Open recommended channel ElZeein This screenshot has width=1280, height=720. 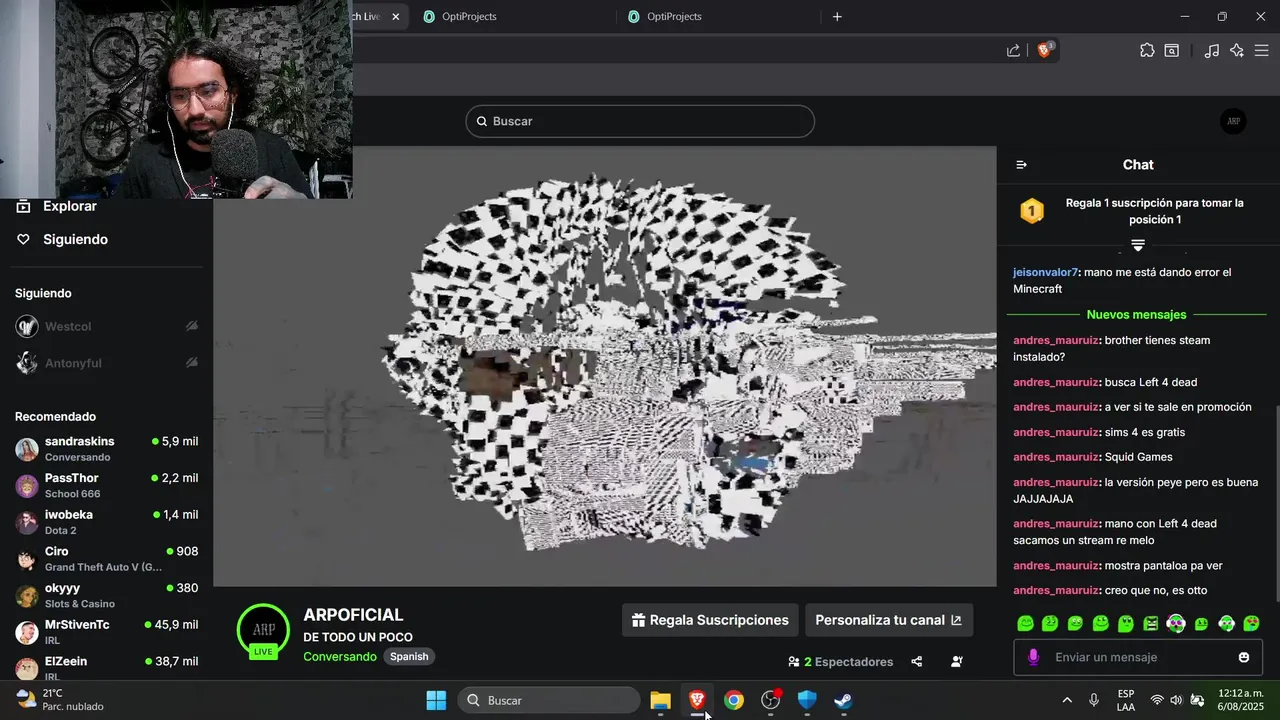[106, 667]
